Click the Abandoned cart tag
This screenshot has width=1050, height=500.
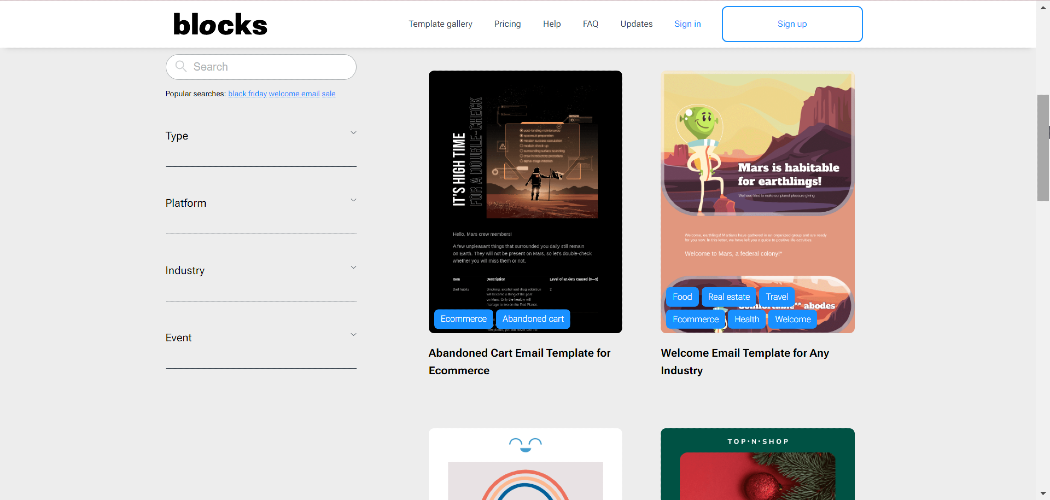pyautogui.click(x=533, y=319)
